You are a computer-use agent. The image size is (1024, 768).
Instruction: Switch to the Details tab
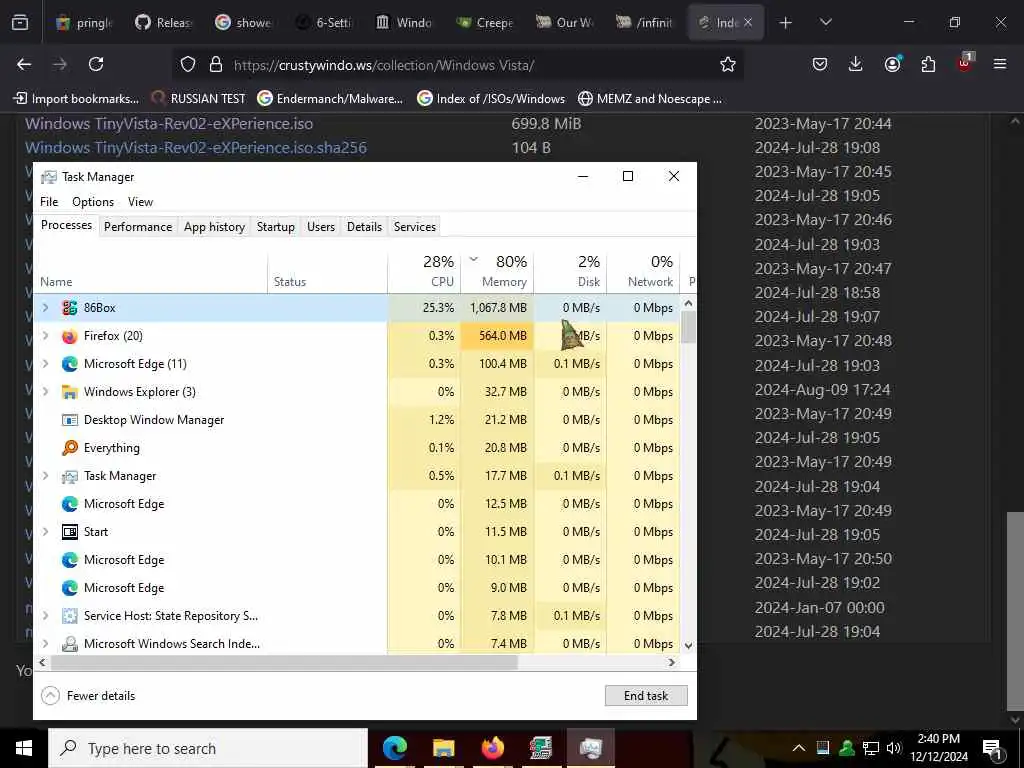pyautogui.click(x=364, y=227)
